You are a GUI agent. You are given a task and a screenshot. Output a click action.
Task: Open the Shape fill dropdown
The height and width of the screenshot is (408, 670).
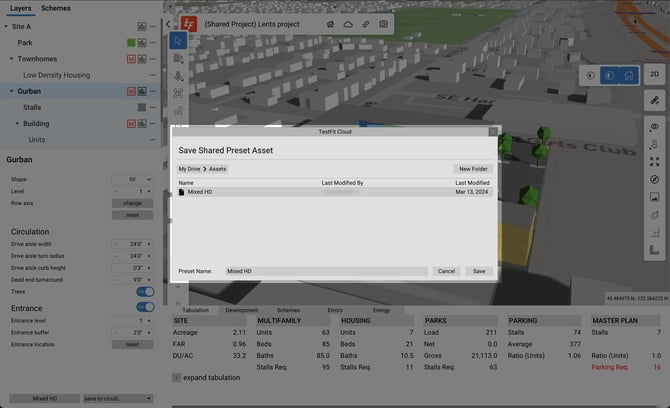click(x=132, y=179)
